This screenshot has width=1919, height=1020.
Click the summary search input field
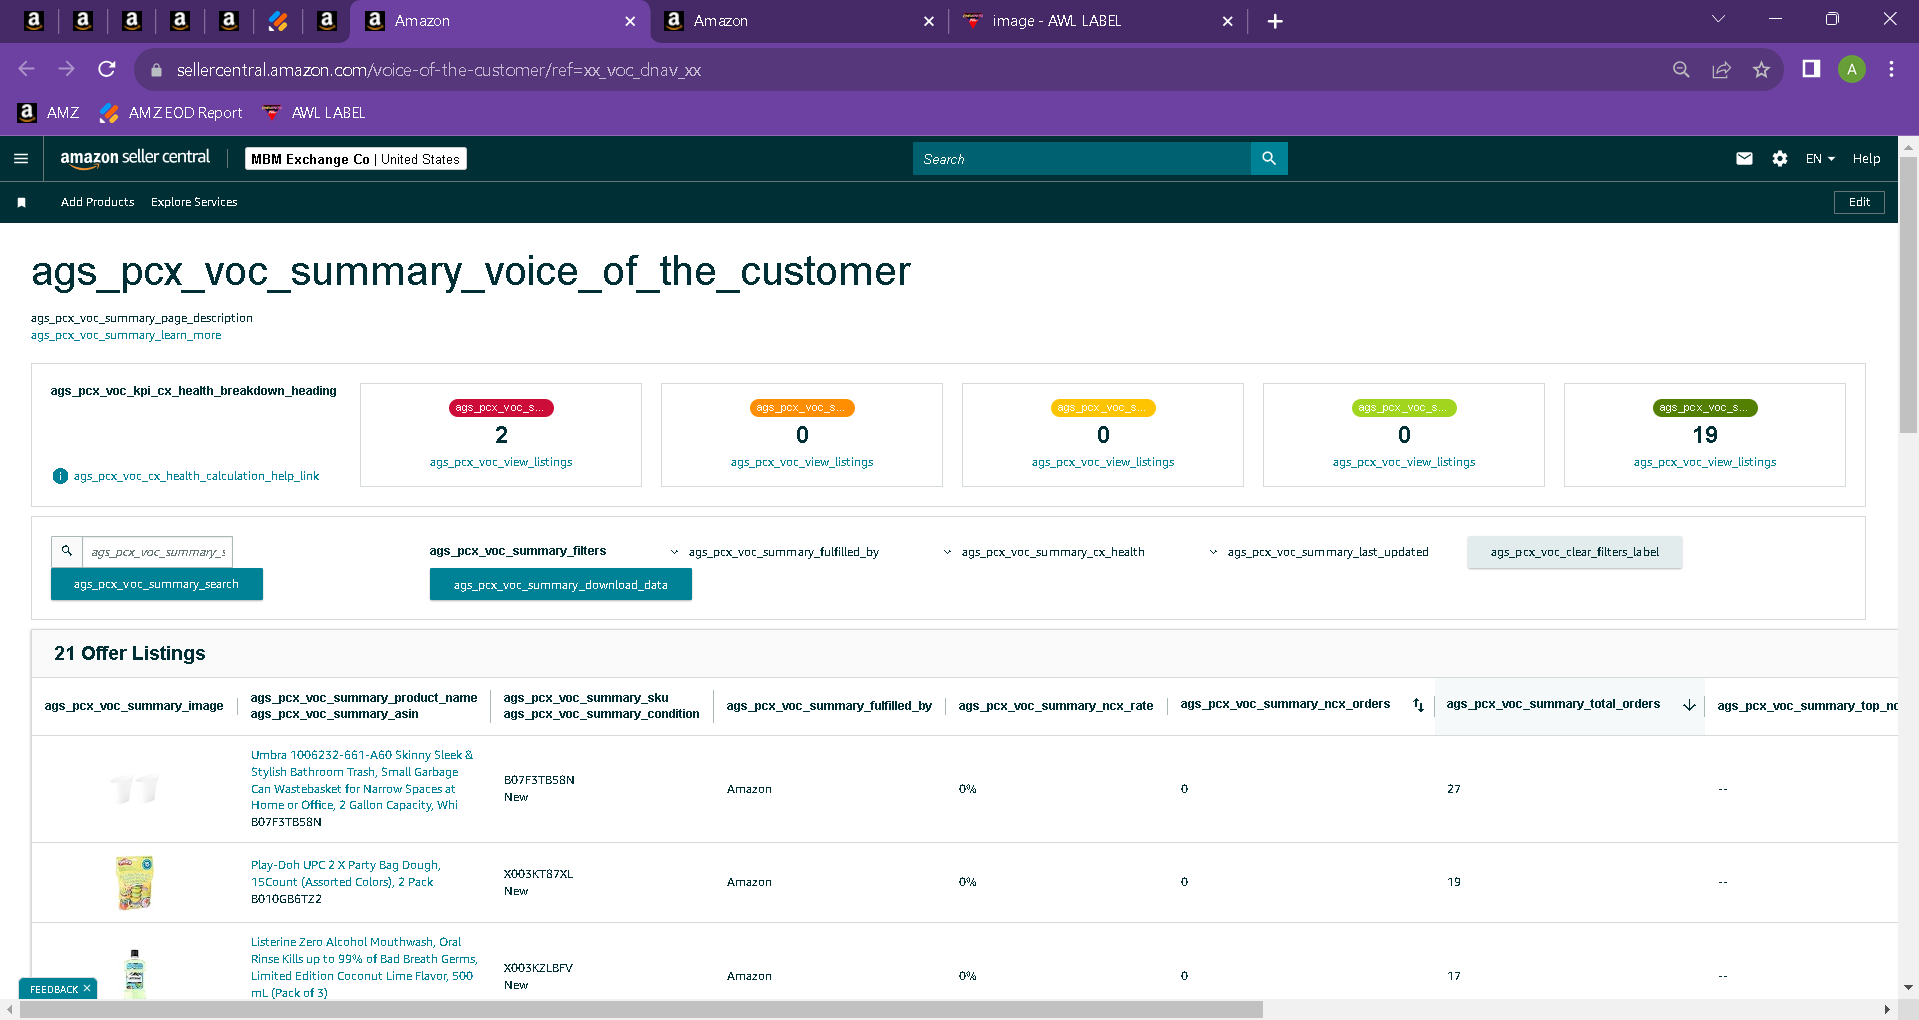point(158,552)
